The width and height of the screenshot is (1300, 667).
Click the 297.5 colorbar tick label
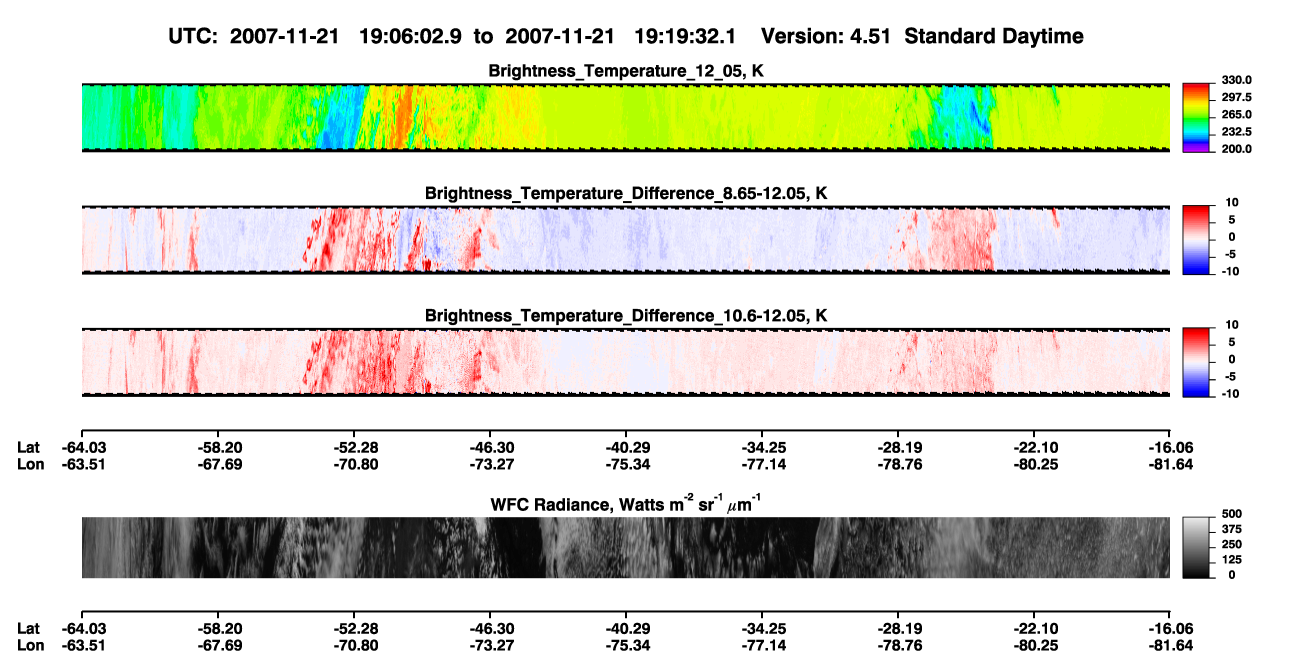[1236, 97]
